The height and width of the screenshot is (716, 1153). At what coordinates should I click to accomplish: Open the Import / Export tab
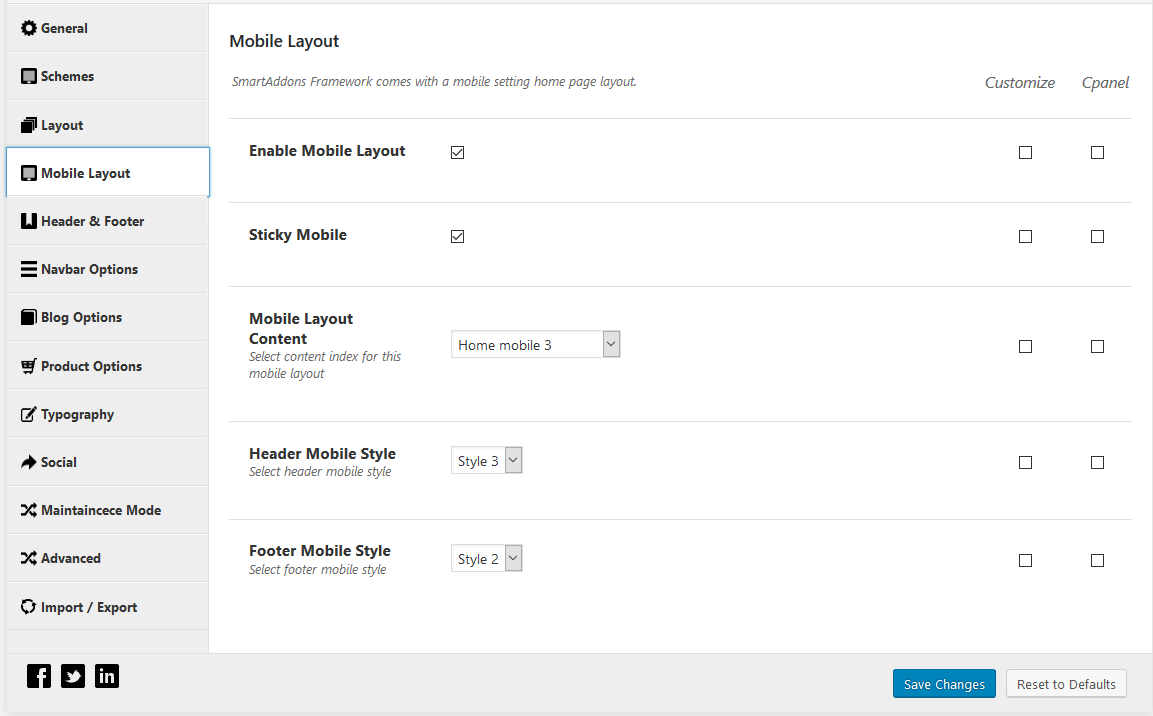[x=107, y=607]
